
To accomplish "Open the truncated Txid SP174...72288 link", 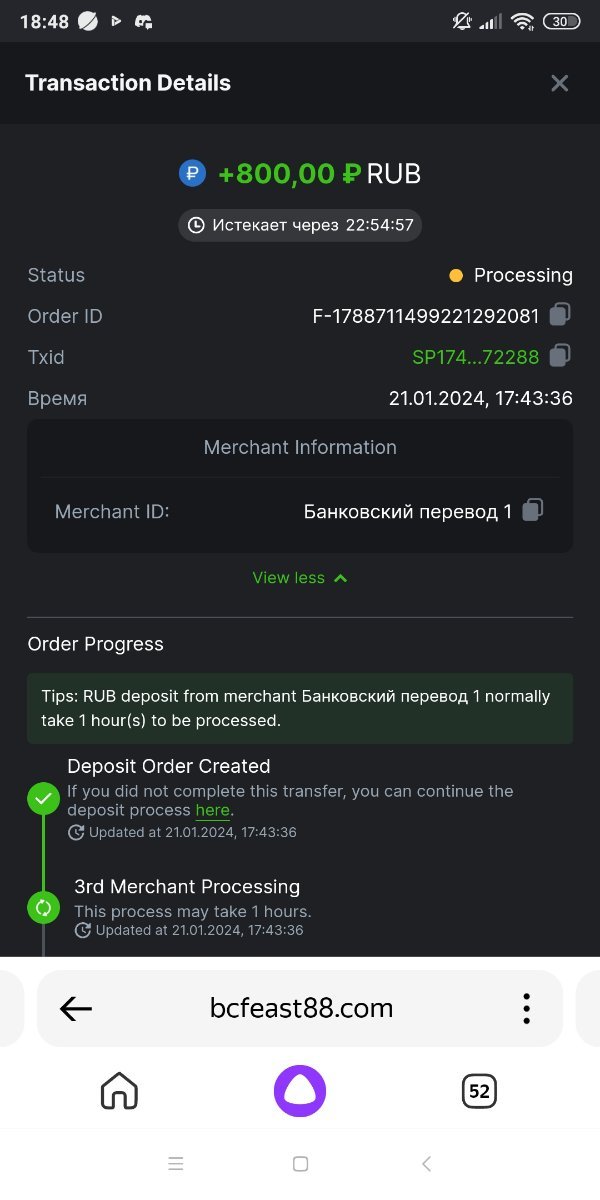I will tap(475, 357).
